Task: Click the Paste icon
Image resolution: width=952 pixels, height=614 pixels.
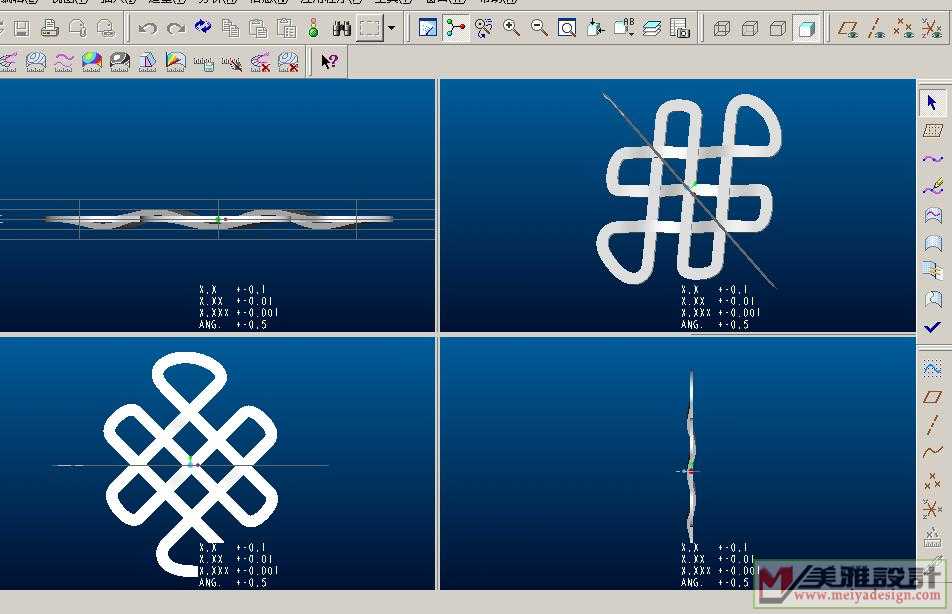Action: click(259, 28)
